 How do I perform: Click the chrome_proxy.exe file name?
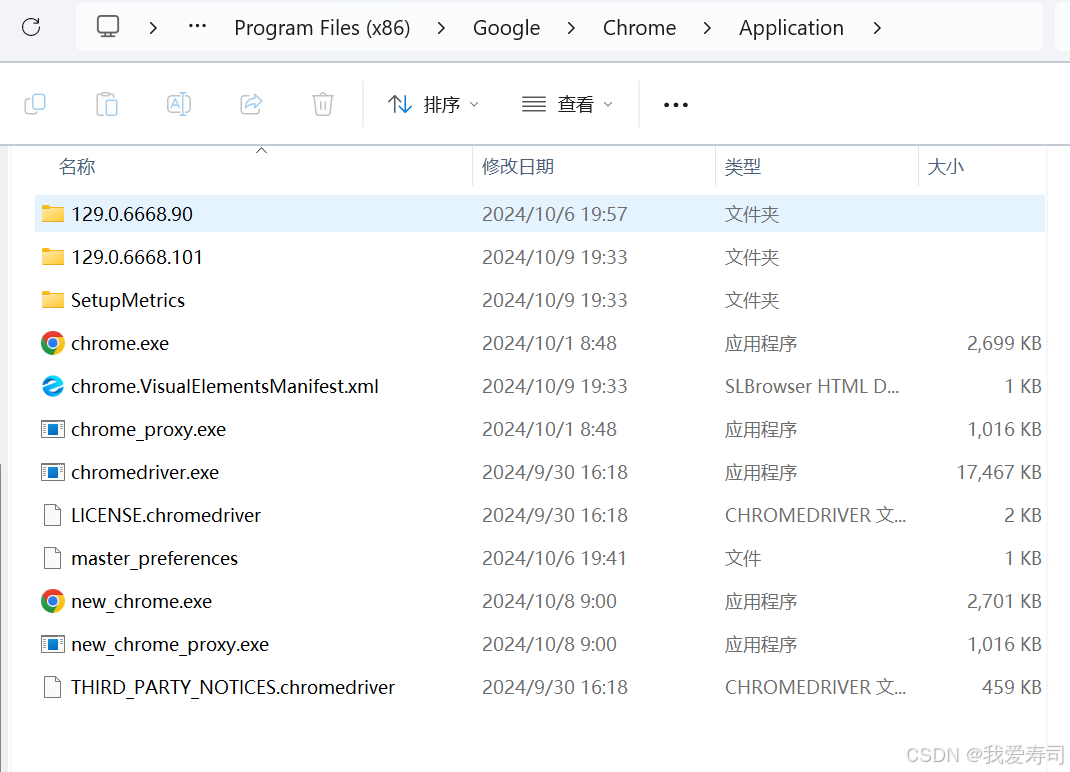[149, 429]
